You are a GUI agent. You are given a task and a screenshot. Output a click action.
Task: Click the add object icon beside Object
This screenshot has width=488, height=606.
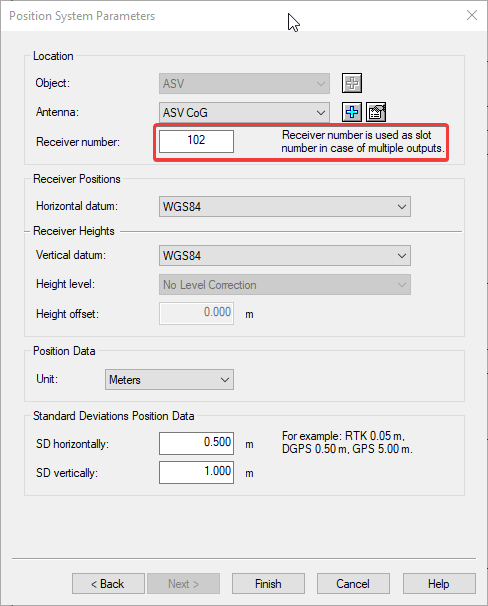tap(352, 83)
